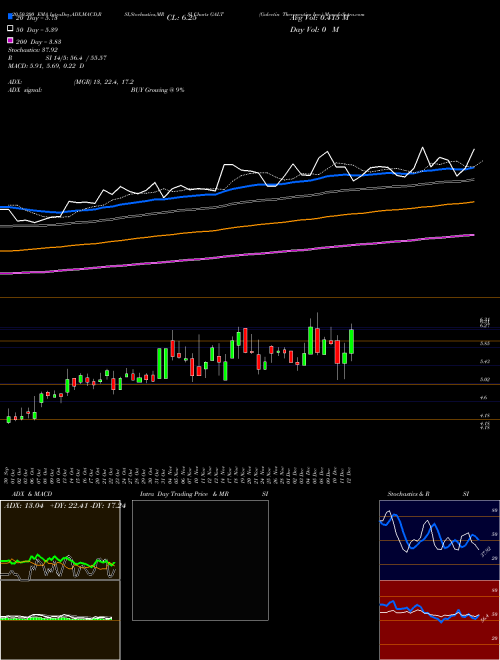Select the '200 Day = 3.83' label

[x=39, y=41]
